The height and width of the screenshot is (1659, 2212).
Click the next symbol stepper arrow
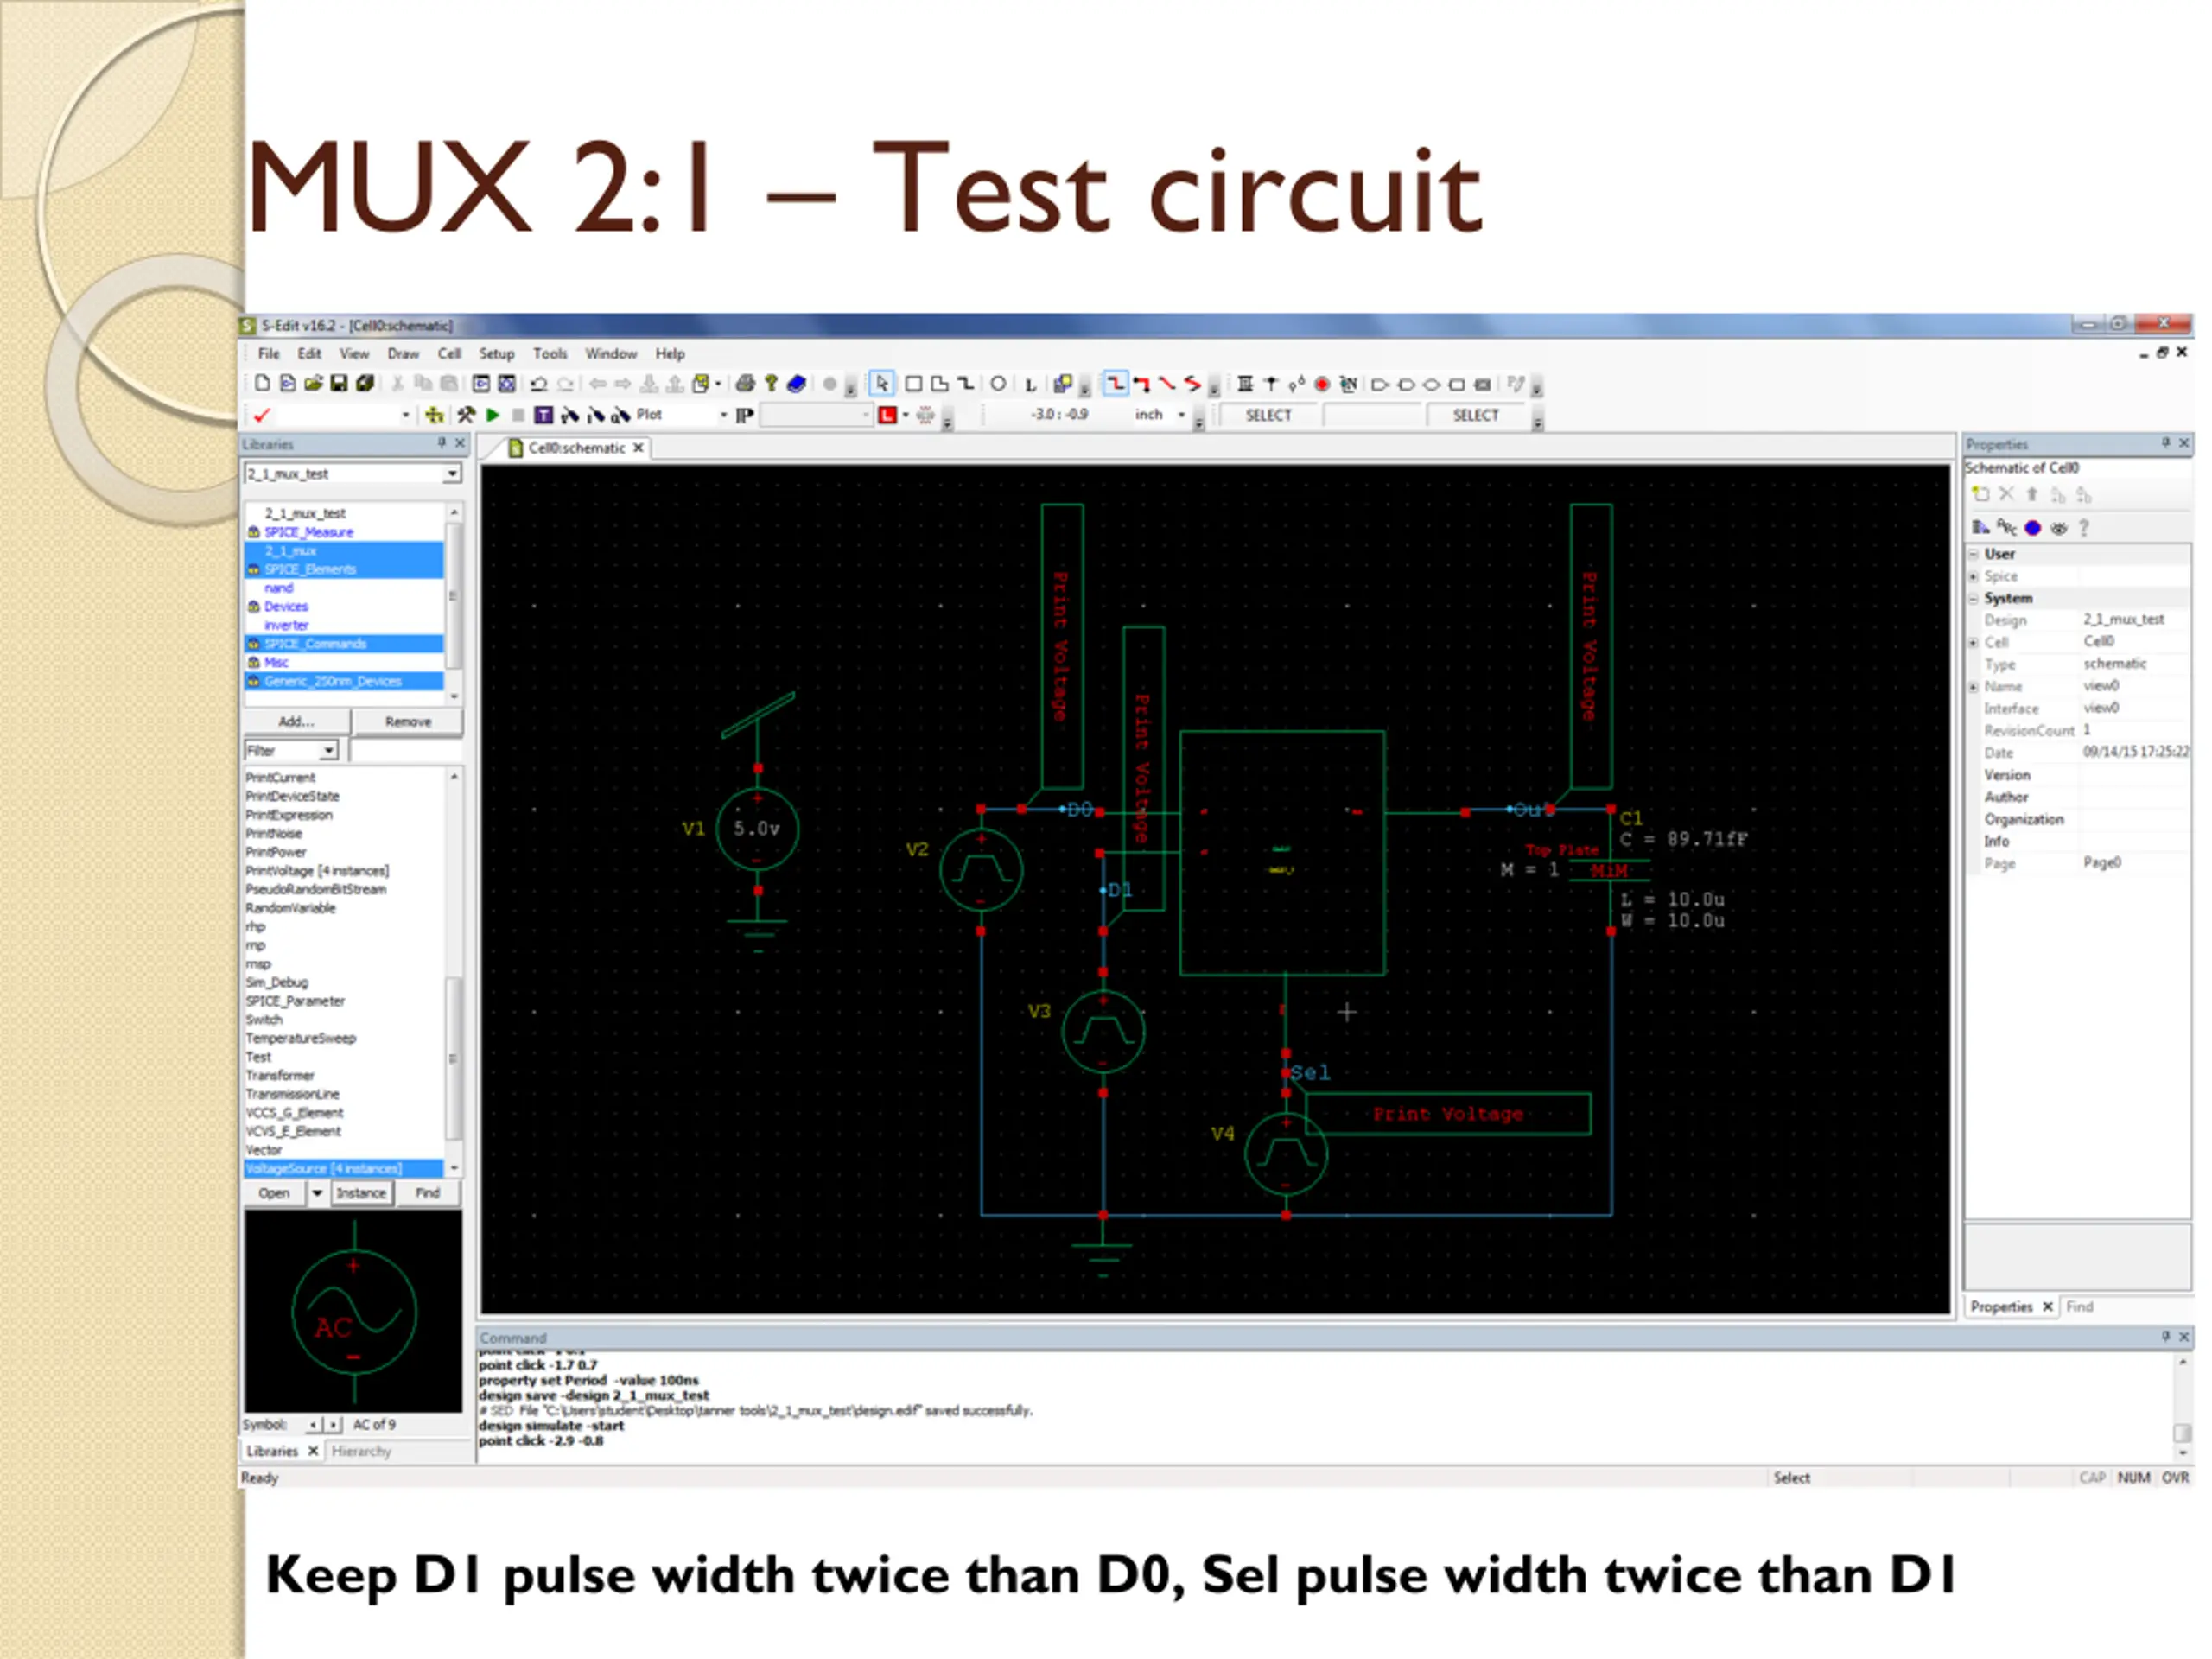pyautogui.click(x=333, y=1424)
